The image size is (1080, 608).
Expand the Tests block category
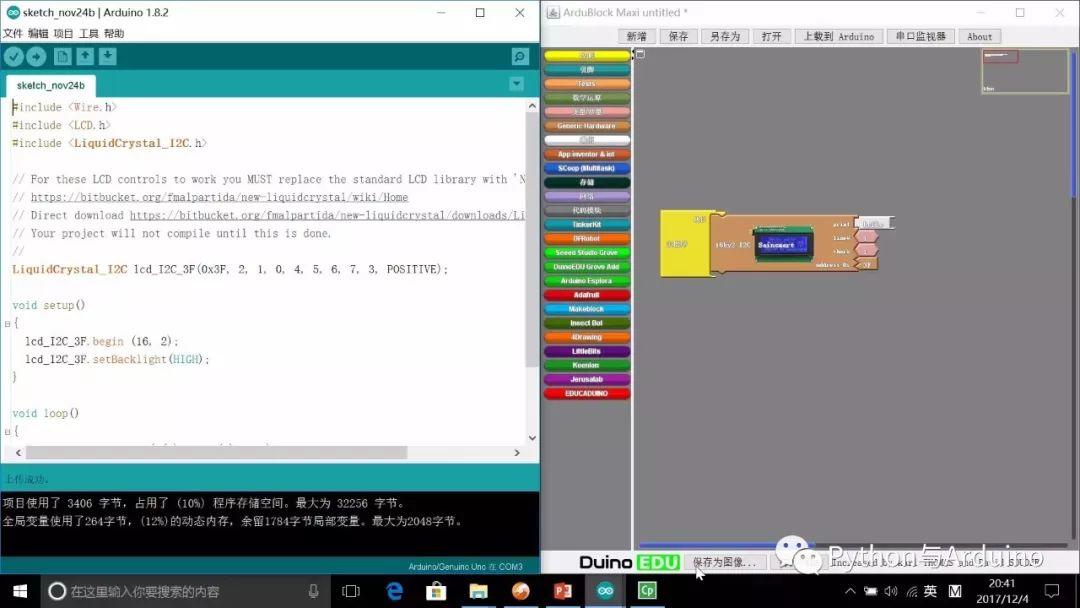point(586,84)
